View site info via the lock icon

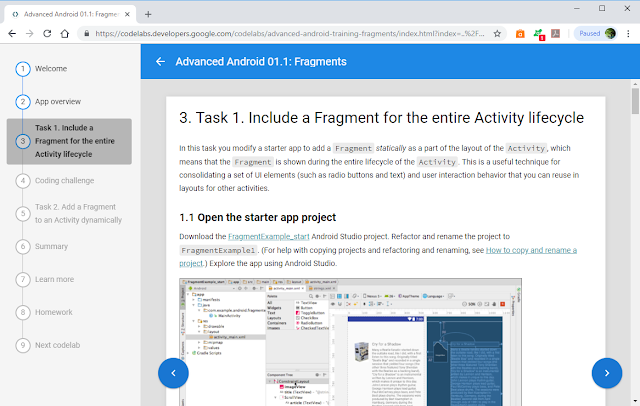tap(87, 33)
